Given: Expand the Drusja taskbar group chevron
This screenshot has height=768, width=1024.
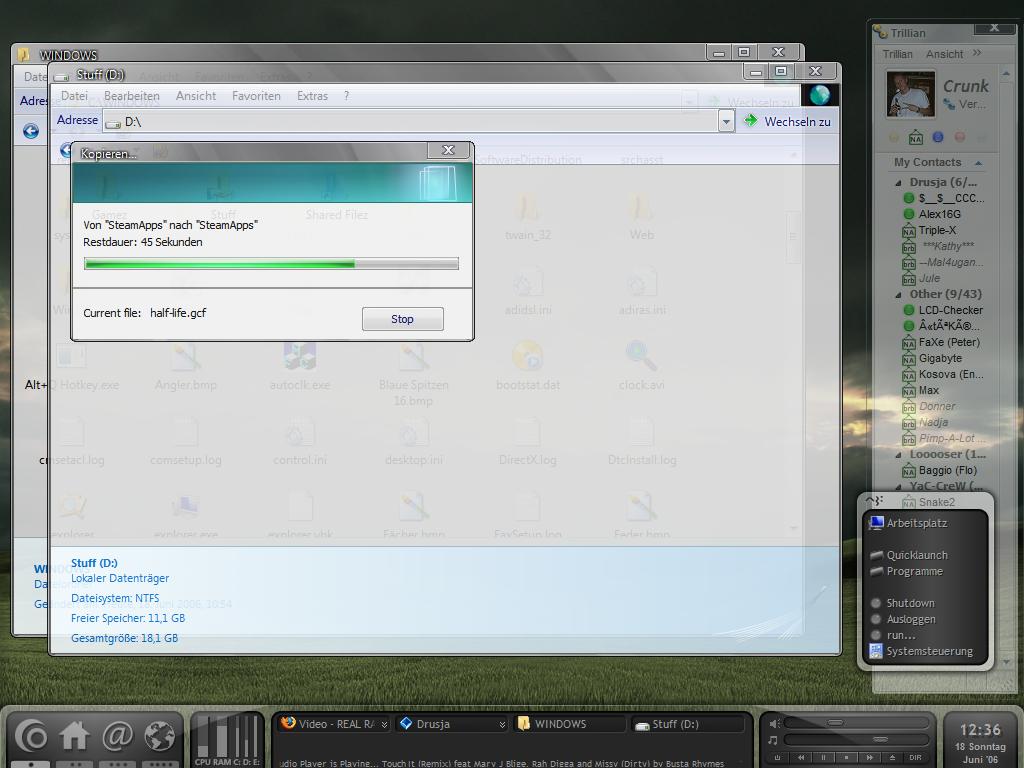Looking at the screenshot, I should (x=502, y=724).
